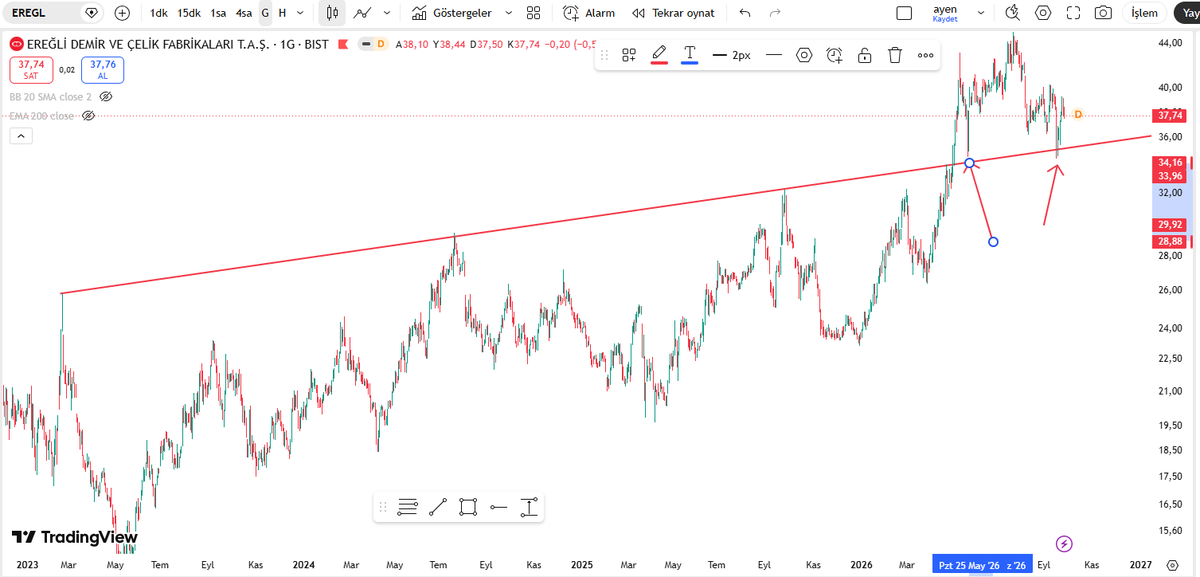Expand the timeframe interval dropdown
This screenshot has width=1200, height=577.
302,13
